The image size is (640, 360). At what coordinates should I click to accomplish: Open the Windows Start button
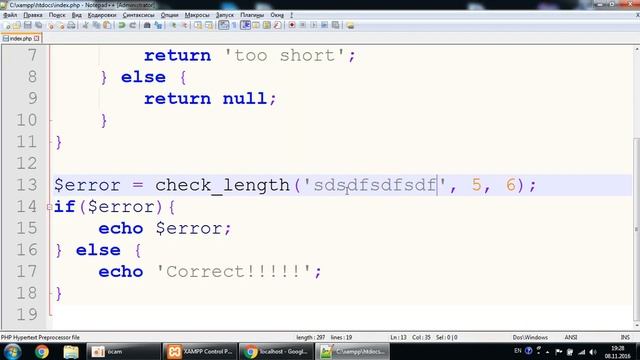tap(12, 352)
